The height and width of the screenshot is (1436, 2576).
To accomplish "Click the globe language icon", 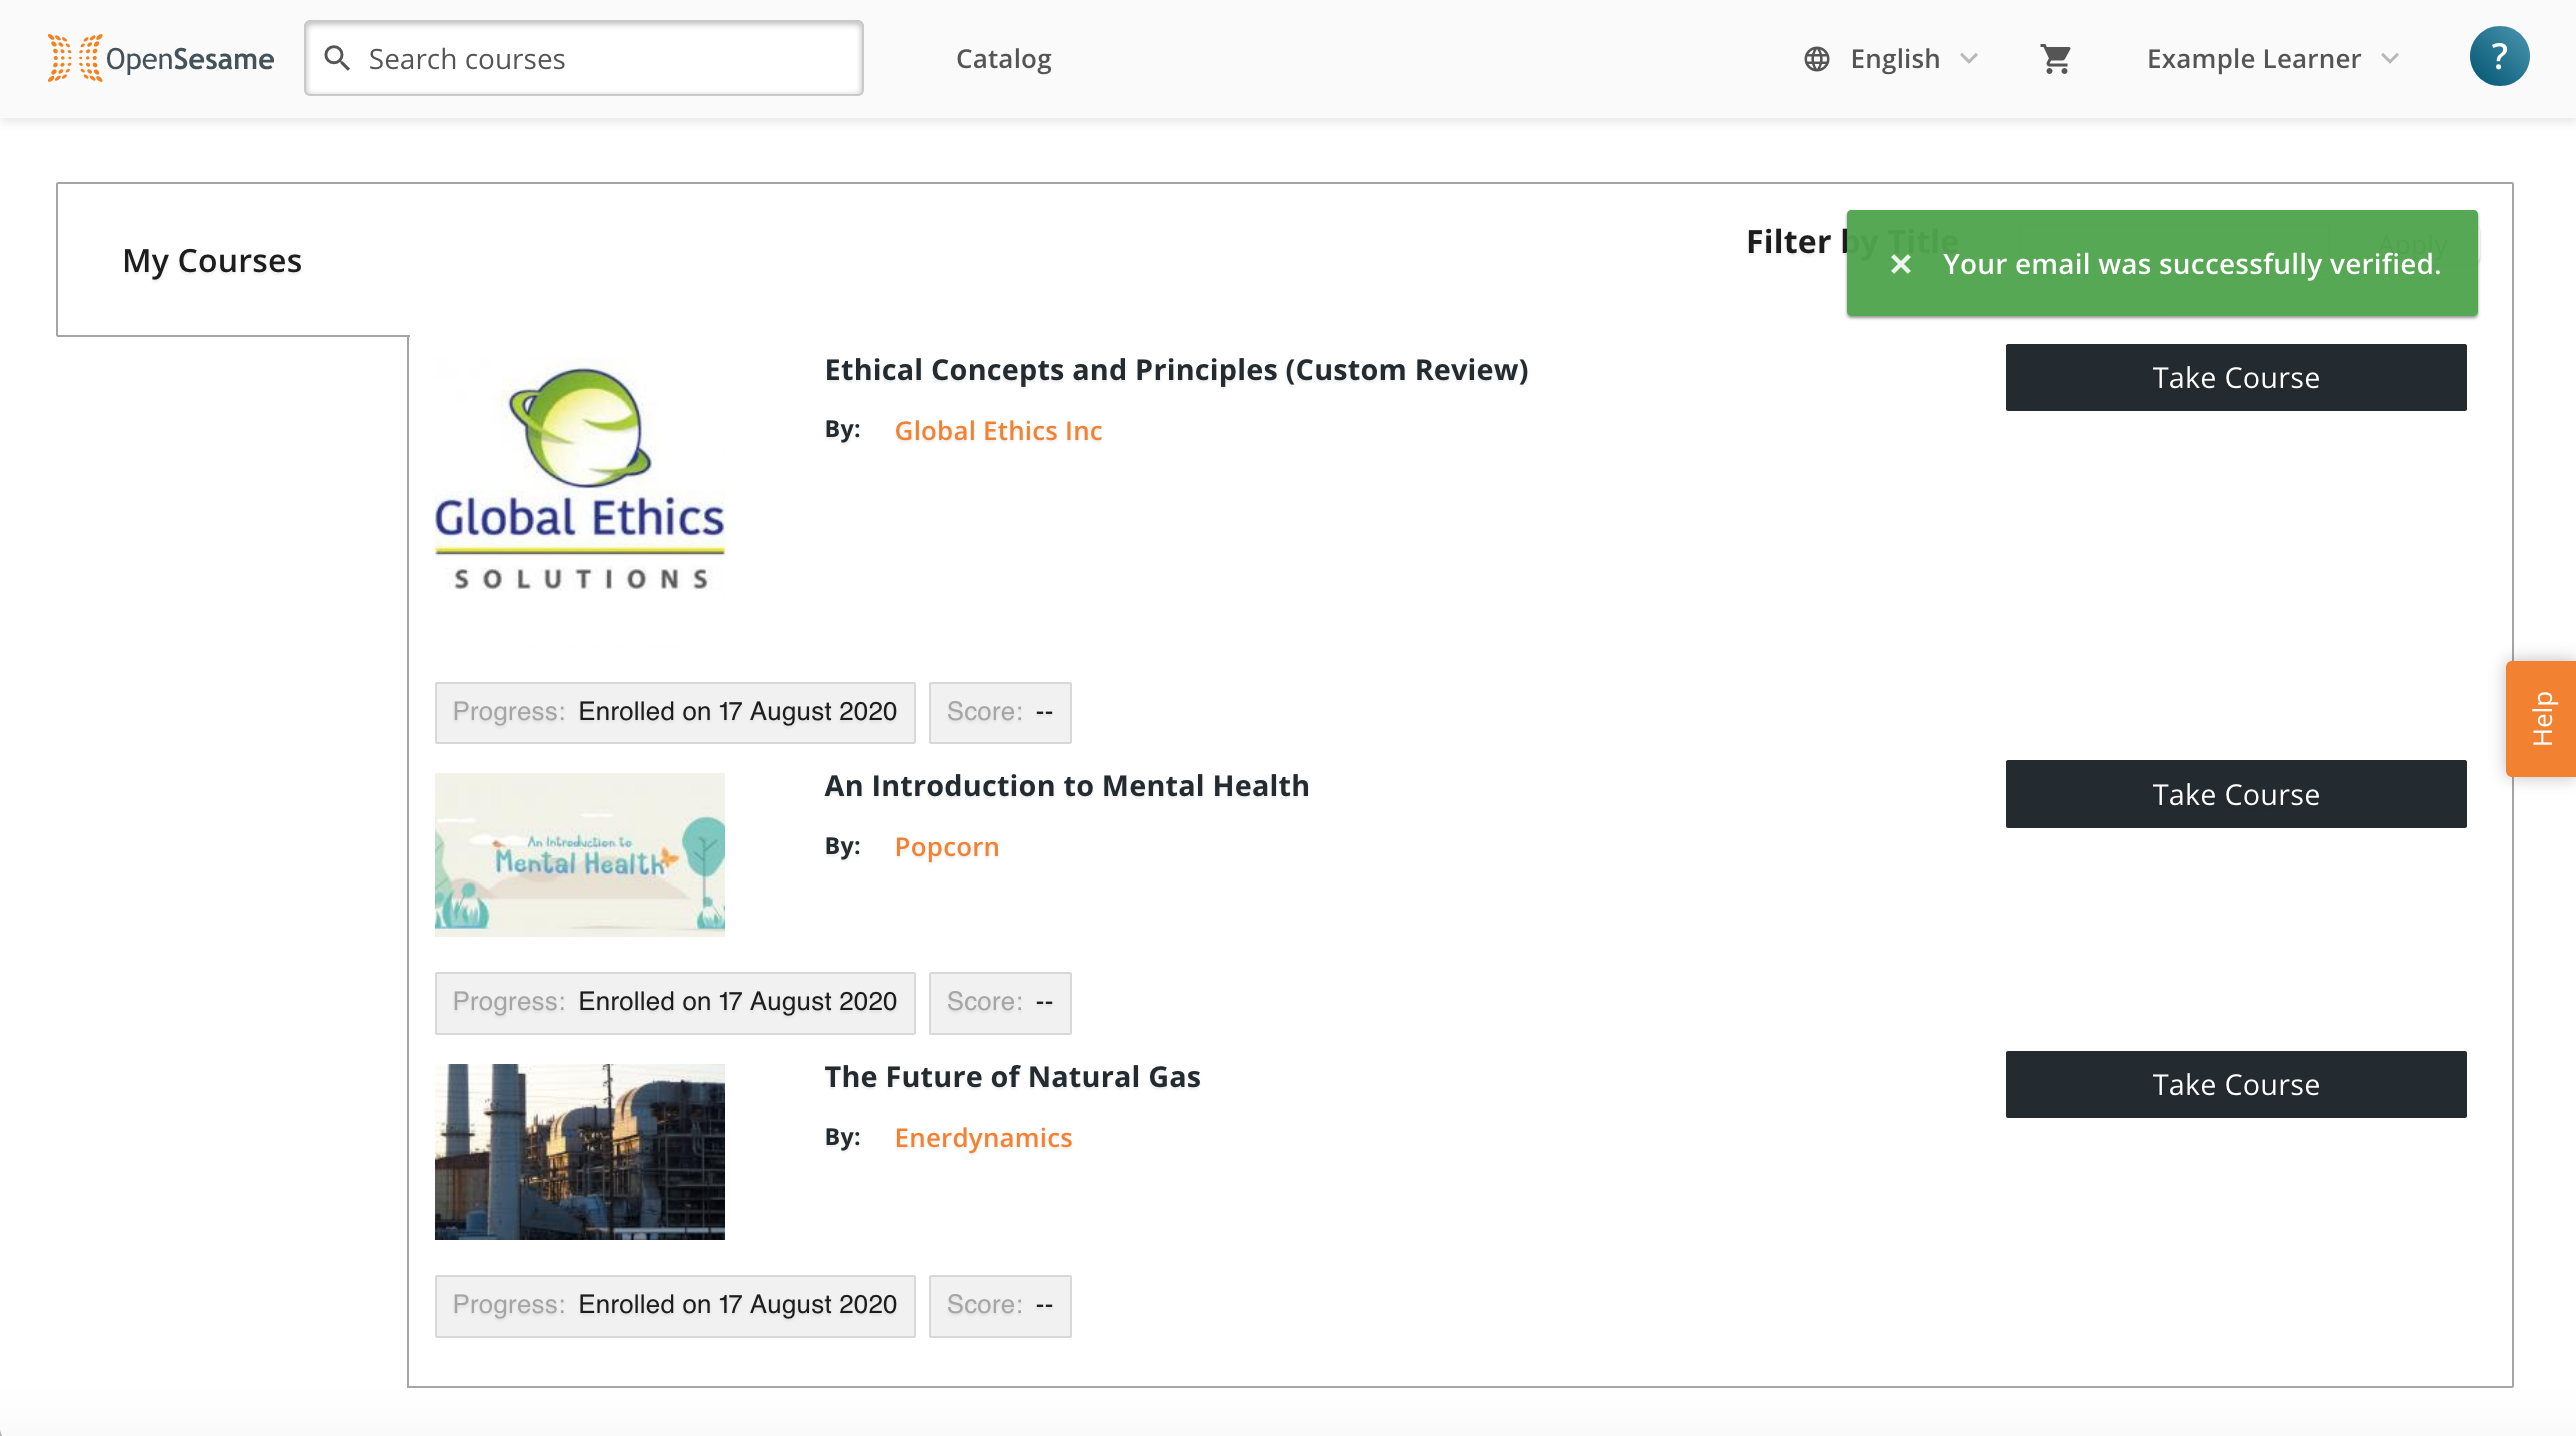I will pos(1817,59).
